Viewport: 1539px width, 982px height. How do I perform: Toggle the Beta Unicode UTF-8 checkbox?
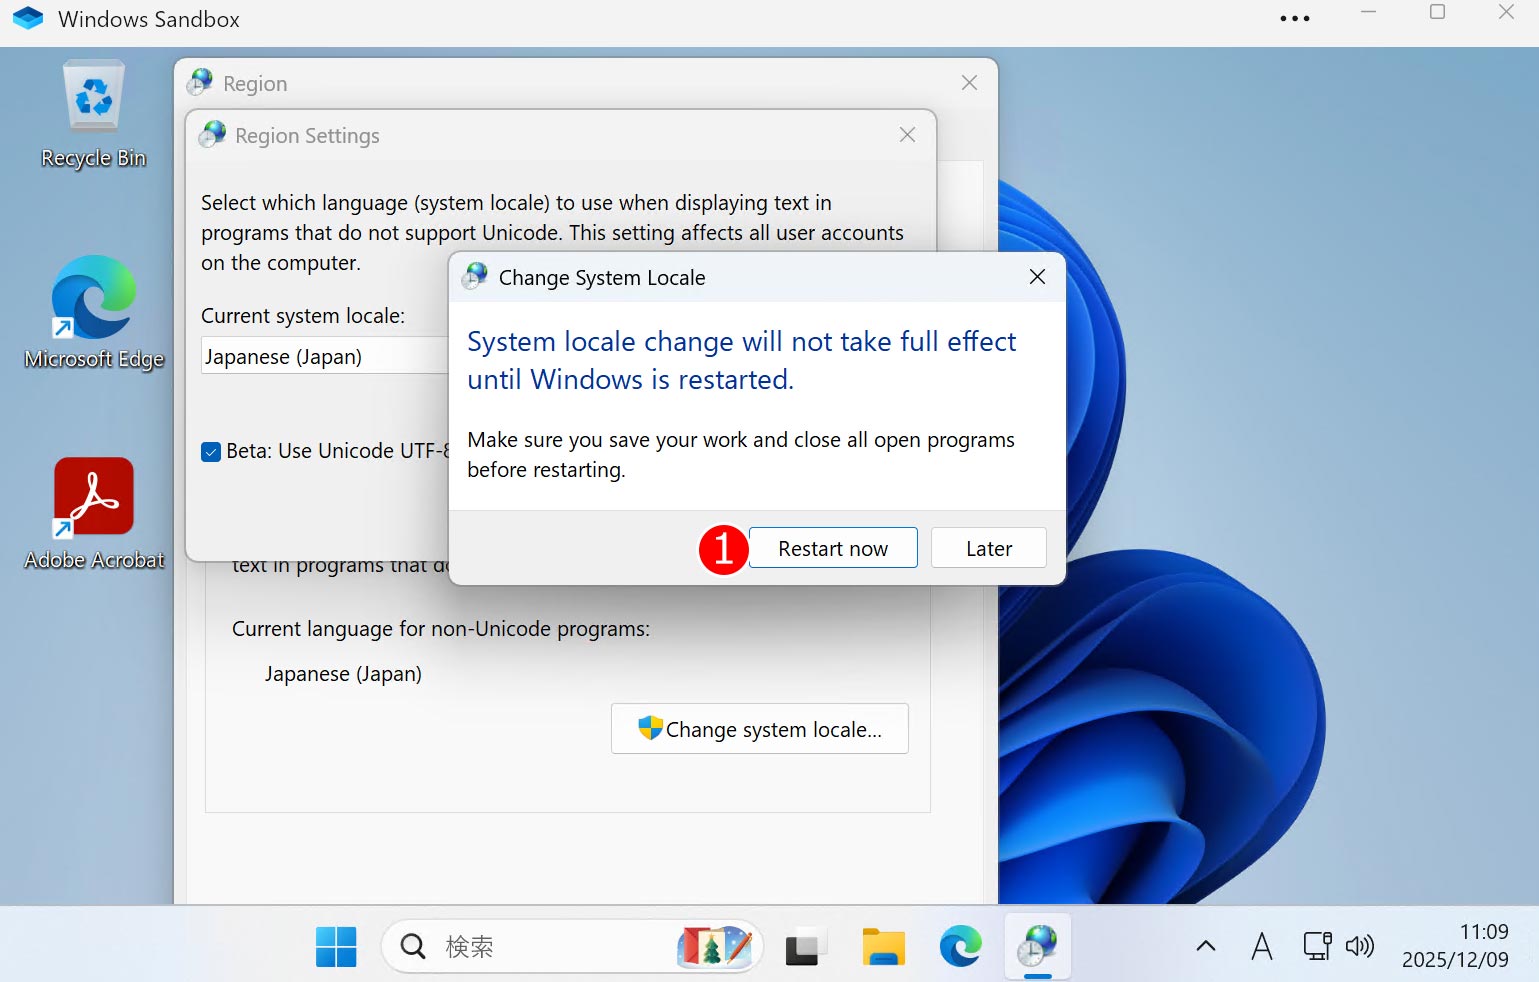(211, 452)
